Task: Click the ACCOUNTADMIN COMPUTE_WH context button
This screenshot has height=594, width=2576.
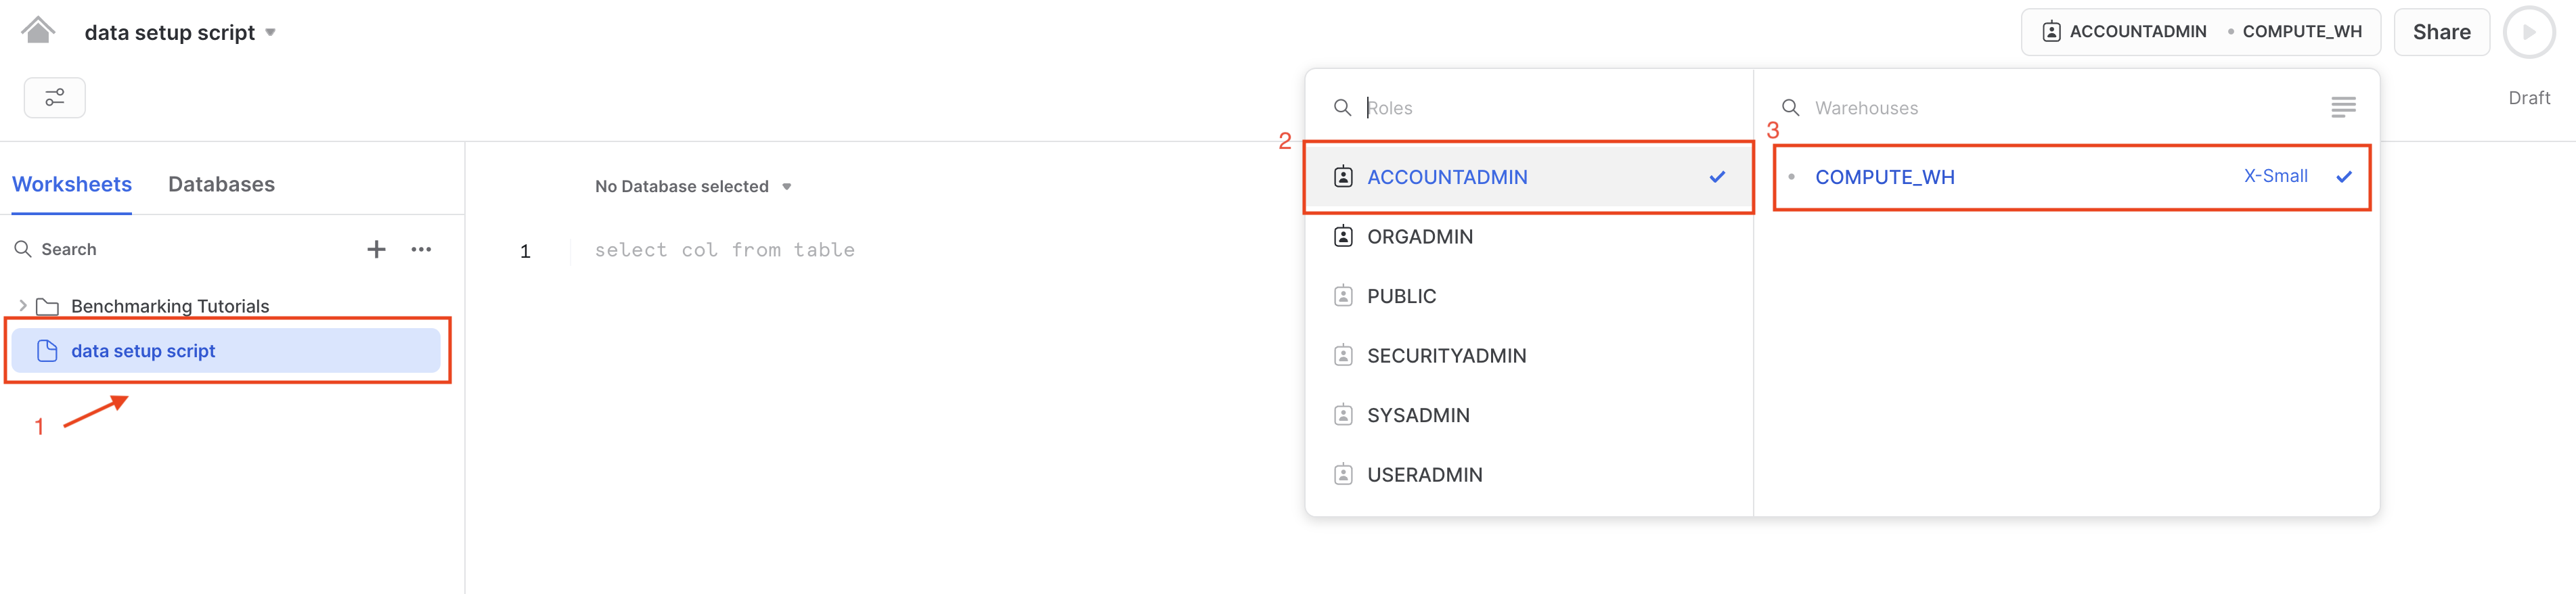Action: click(2199, 31)
